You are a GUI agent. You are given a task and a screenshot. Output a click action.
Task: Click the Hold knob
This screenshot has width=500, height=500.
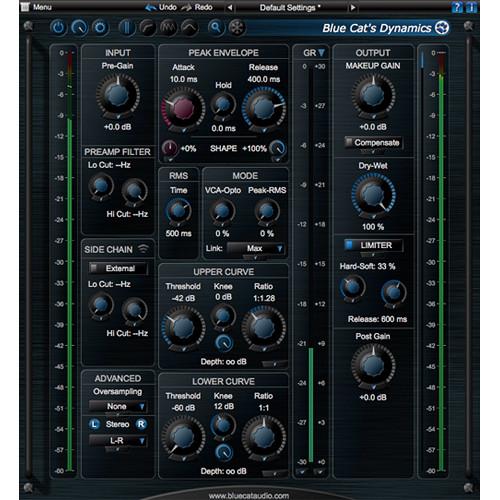[223, 104]
